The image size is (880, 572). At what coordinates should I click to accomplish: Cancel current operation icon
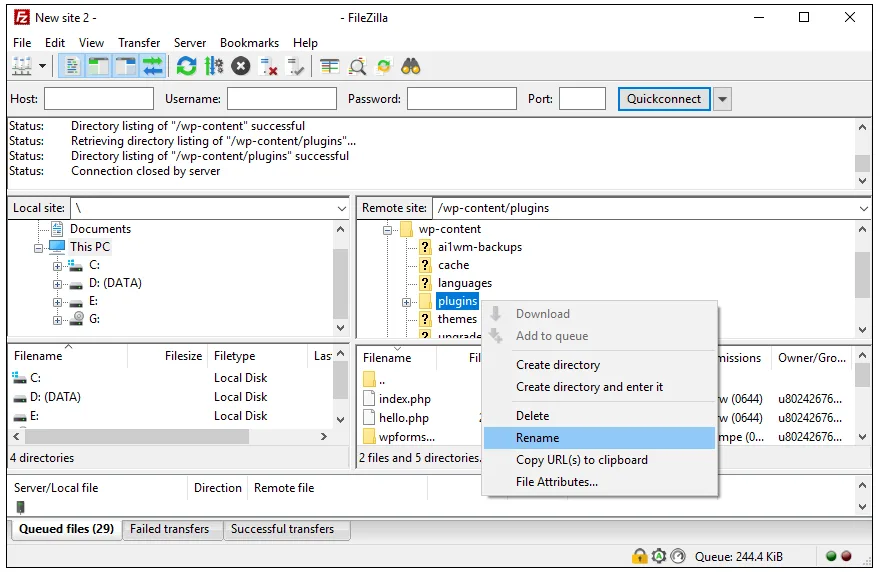pyautogui.click(x=241, y=66)
